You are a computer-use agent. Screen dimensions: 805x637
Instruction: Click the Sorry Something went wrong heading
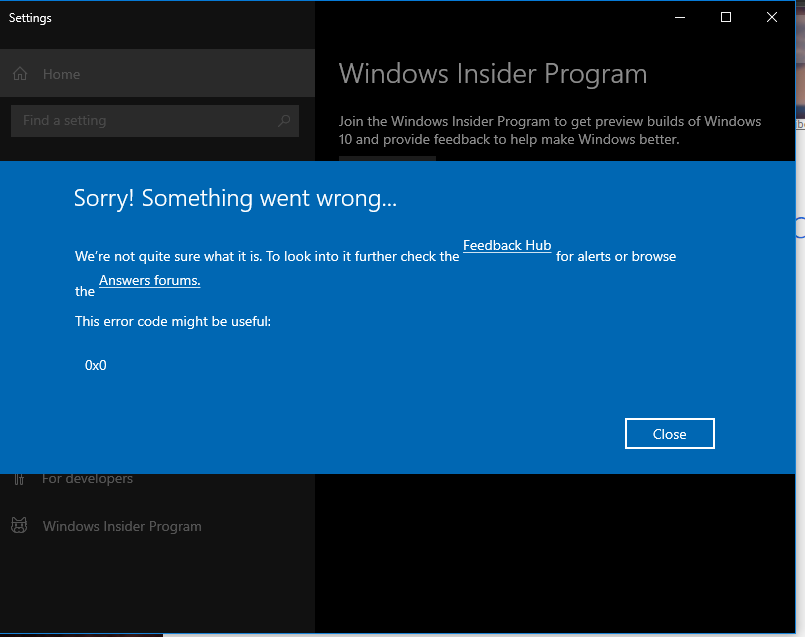235,197
